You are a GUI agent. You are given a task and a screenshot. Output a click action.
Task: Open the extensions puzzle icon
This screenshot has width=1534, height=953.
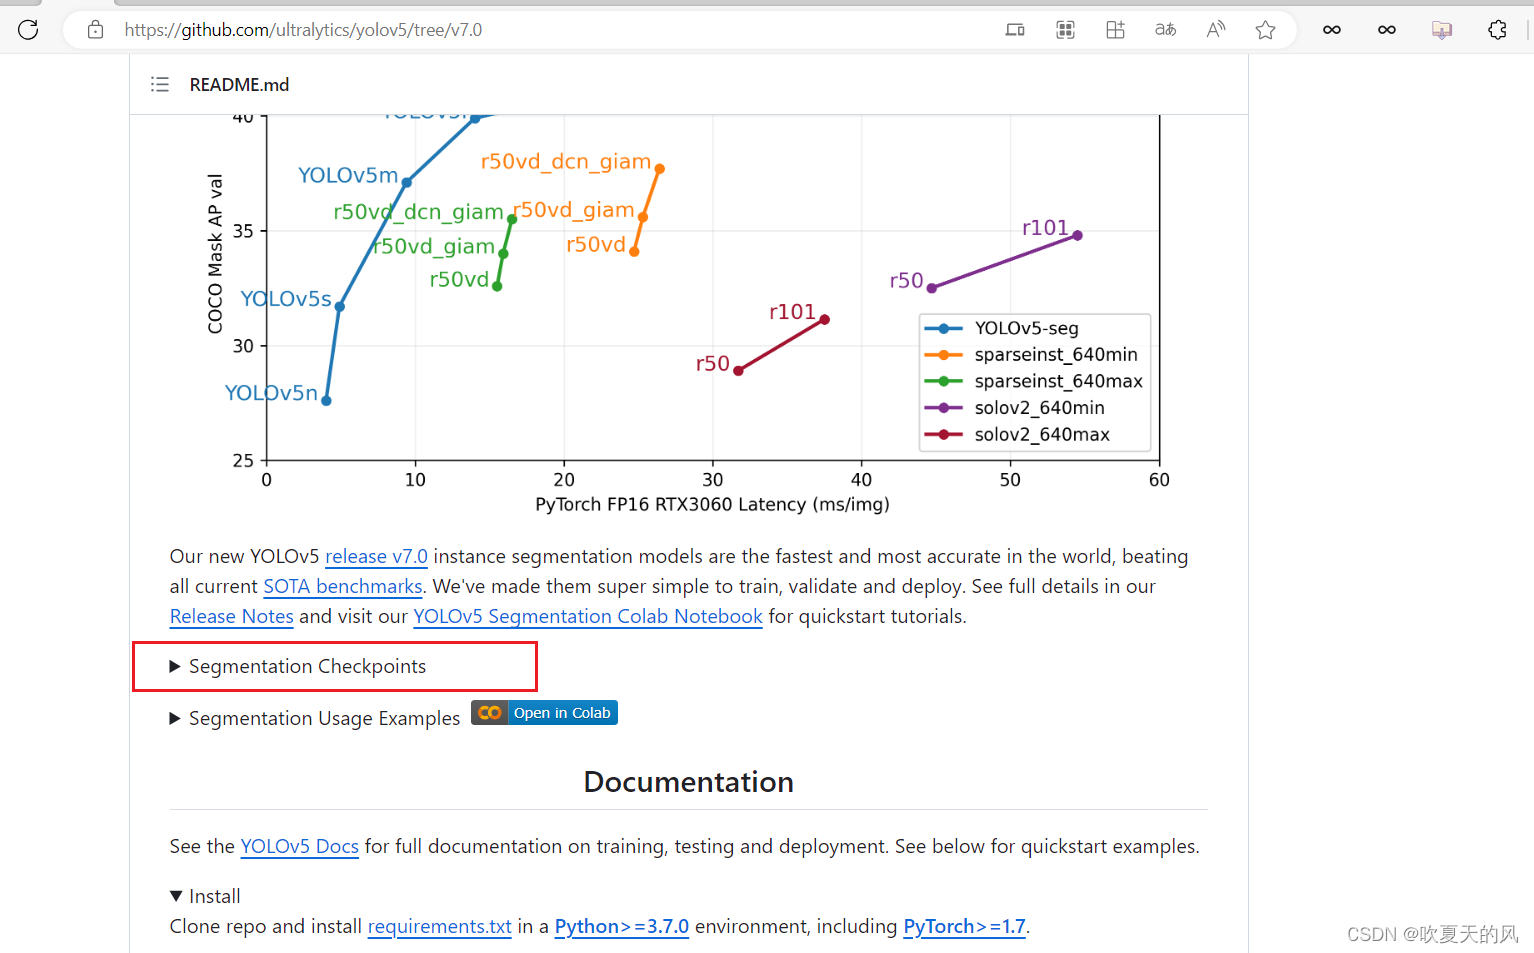1497,30
